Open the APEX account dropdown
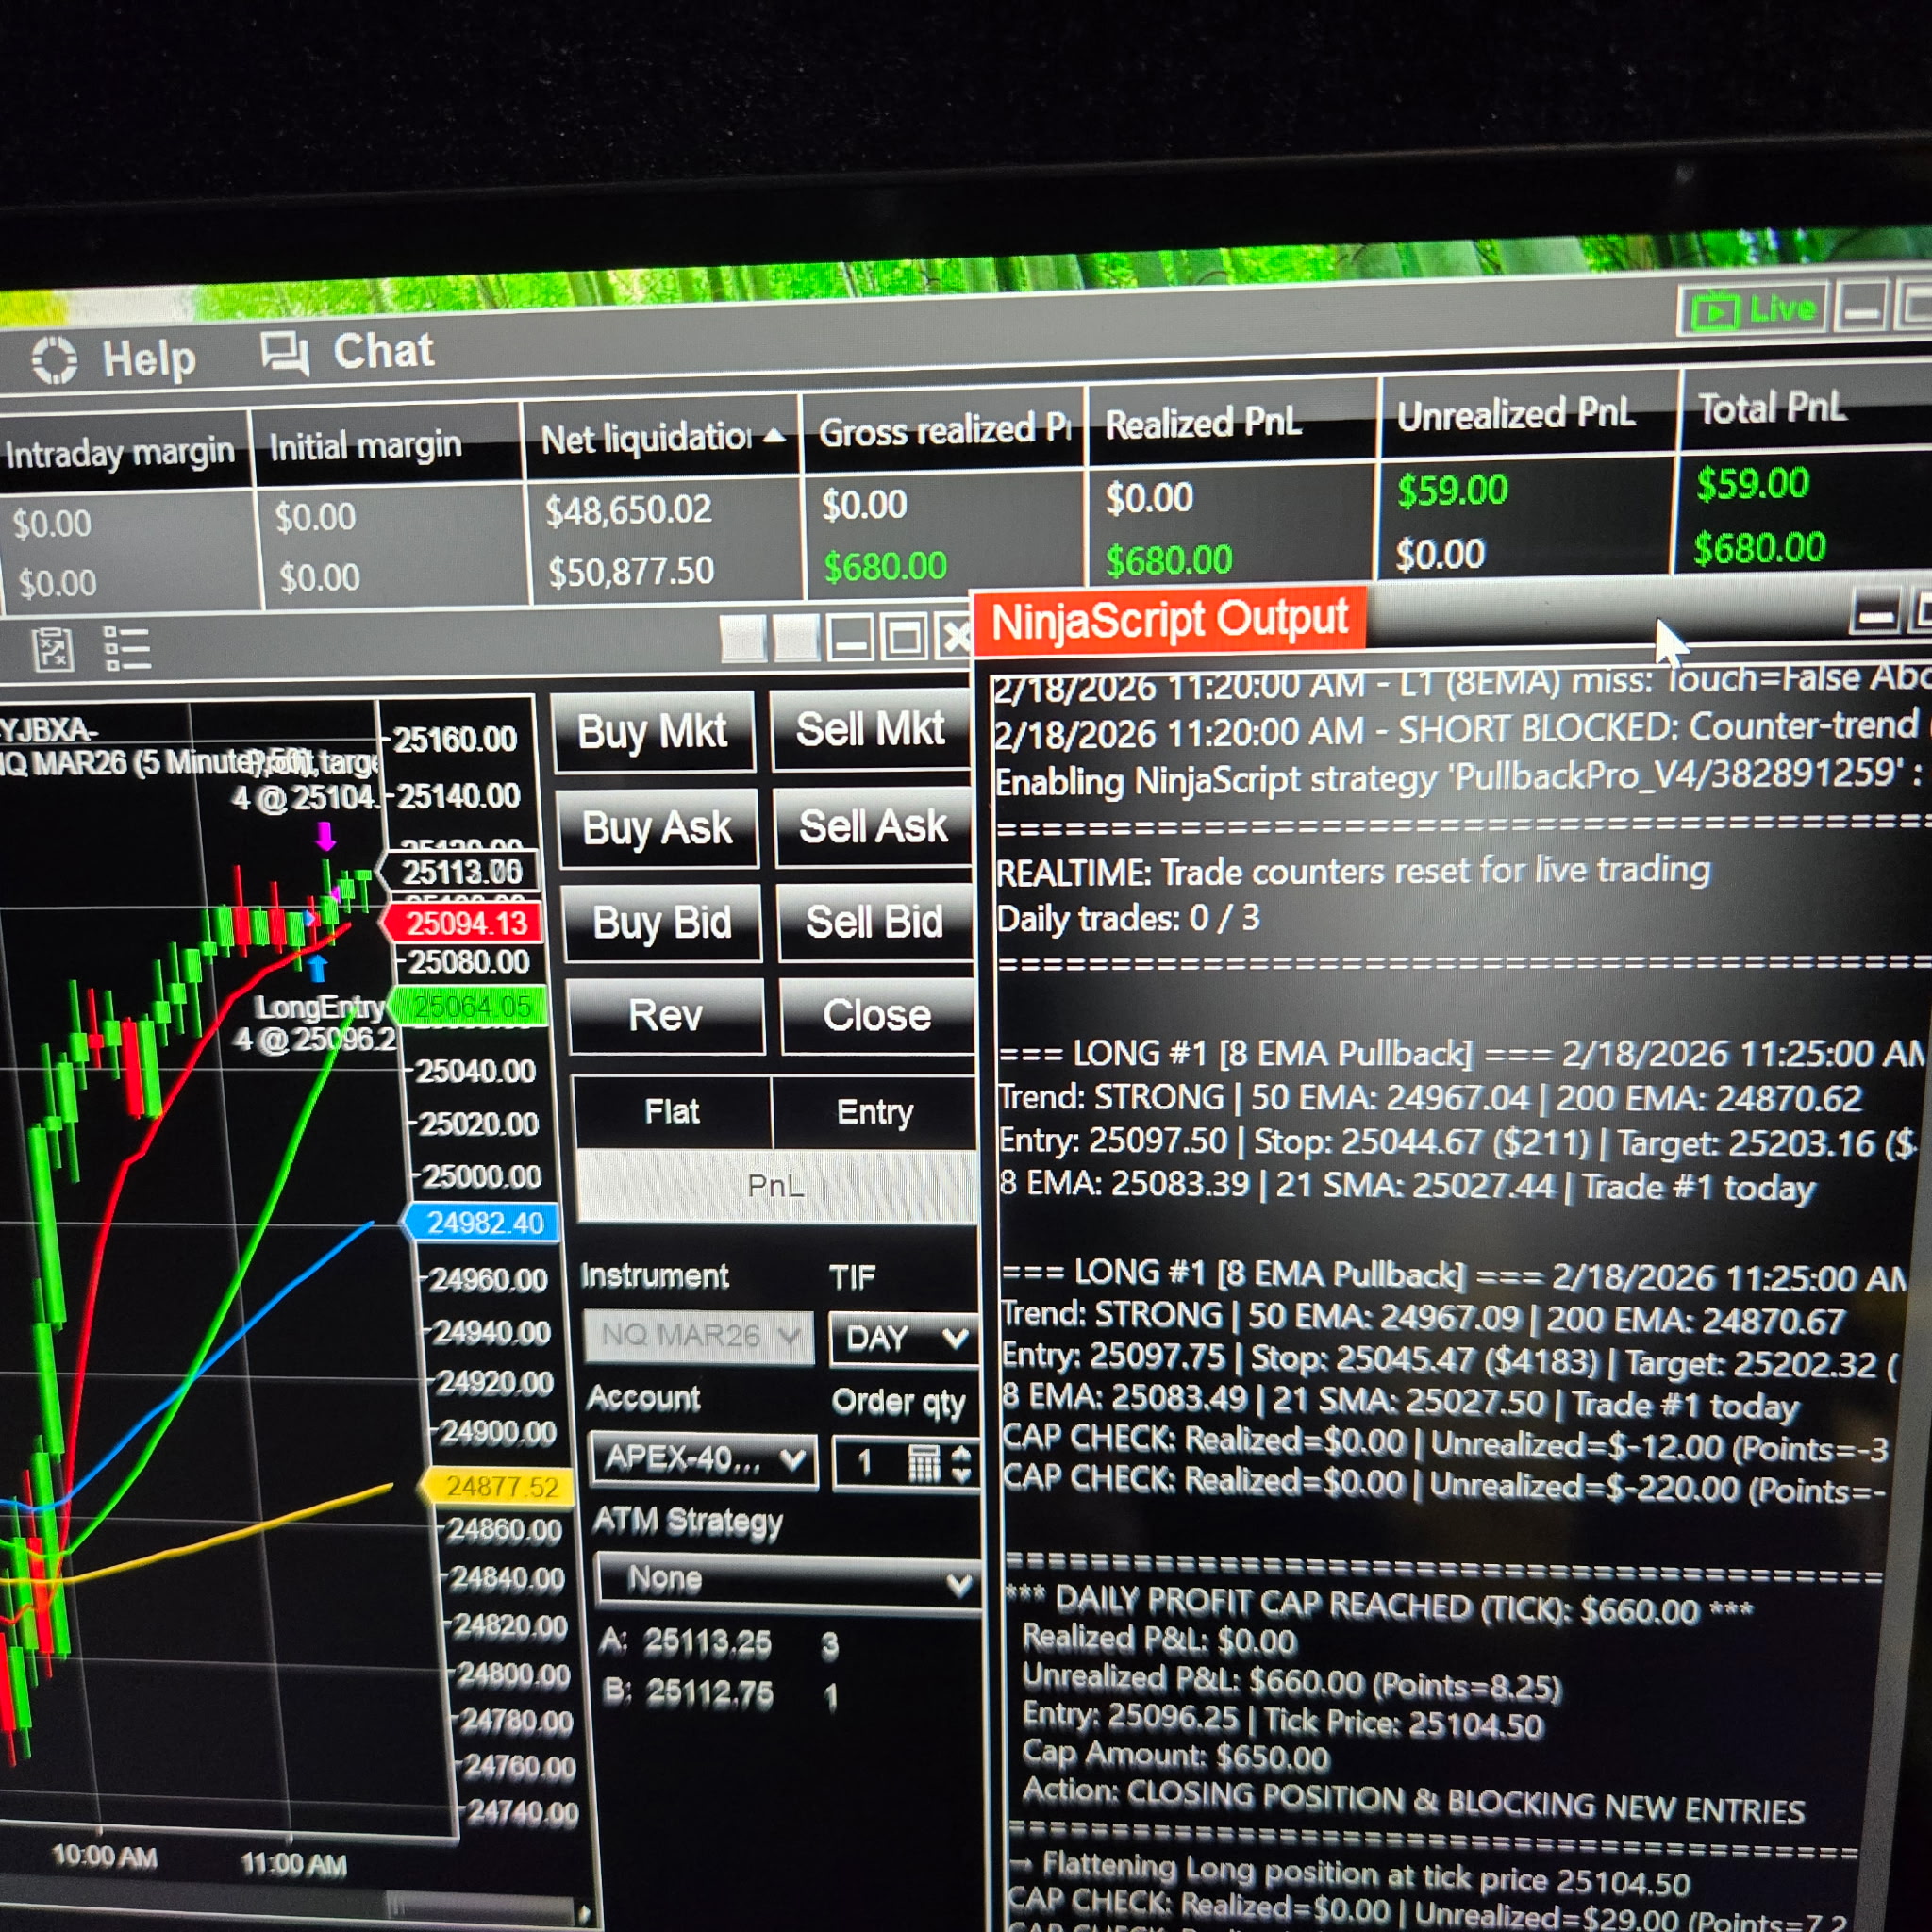The width and height of the screenshot is (1932, 1932). click(x=703, y=1459)
